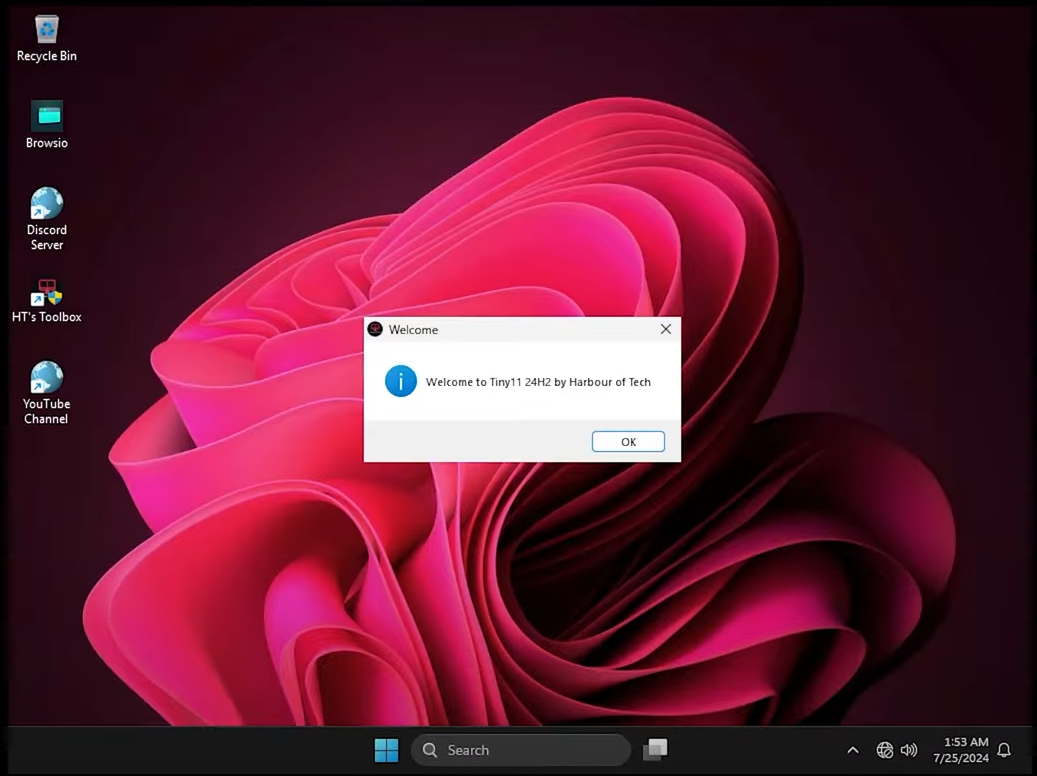
Task: Click the Welcome to Tiny11 message text
Action: 538,382
